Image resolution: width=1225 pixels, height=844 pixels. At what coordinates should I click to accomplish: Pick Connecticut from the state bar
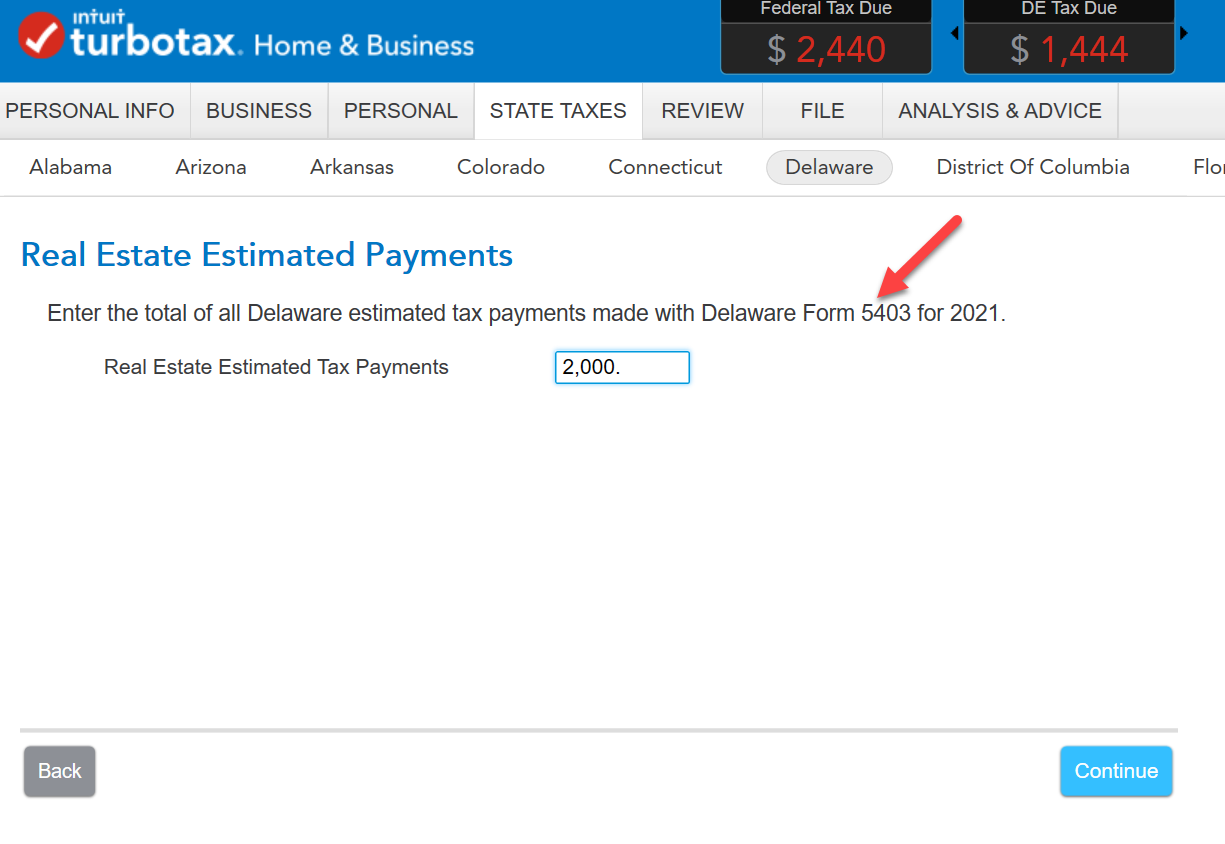pyautogui.click(x=665, y=167)
